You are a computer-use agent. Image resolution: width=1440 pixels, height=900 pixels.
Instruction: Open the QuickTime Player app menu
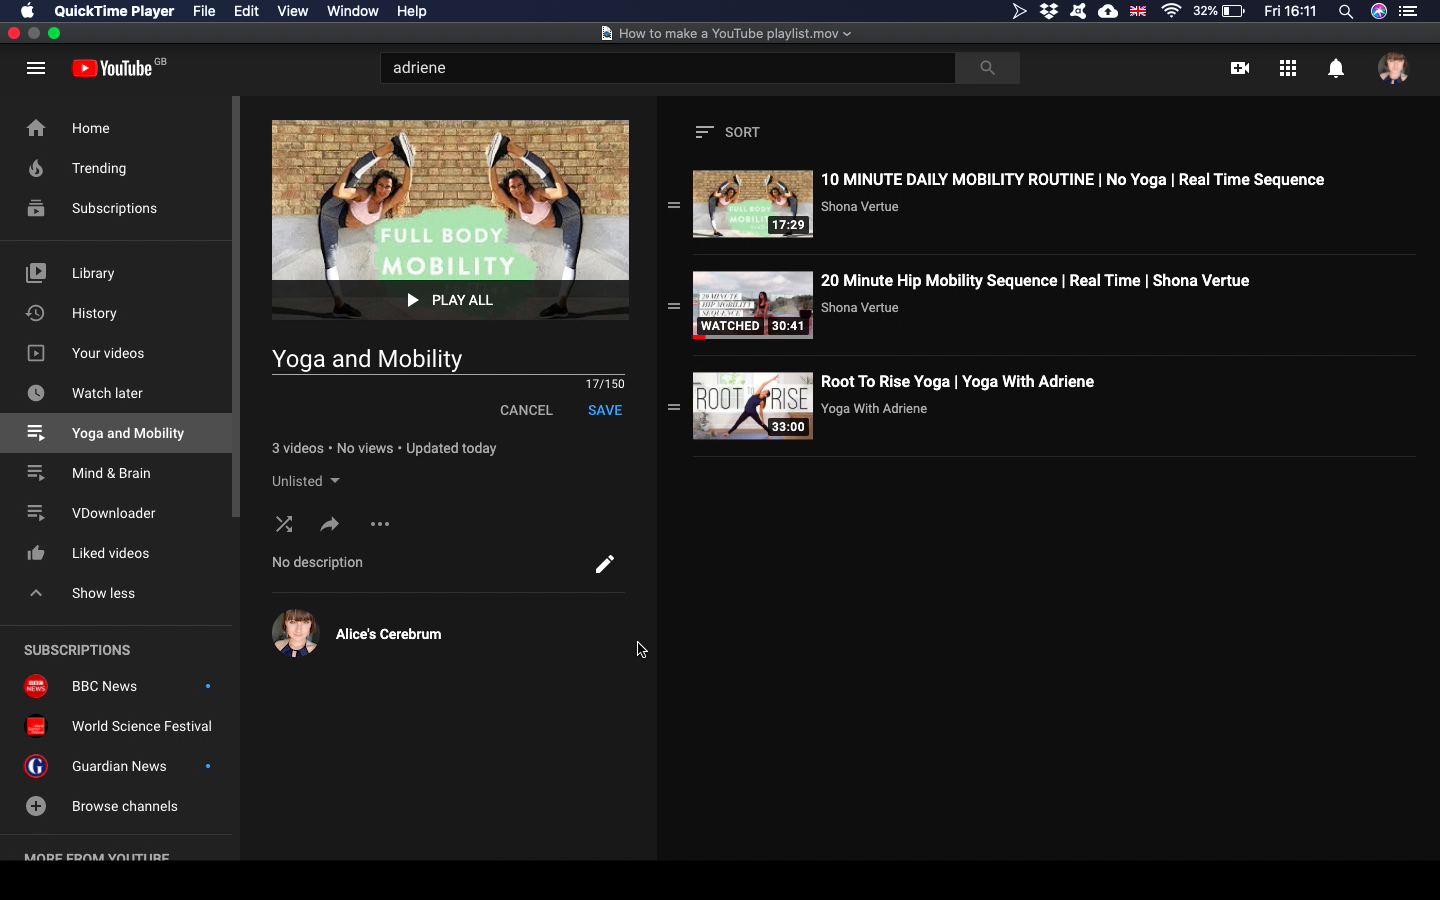[114, 11]
